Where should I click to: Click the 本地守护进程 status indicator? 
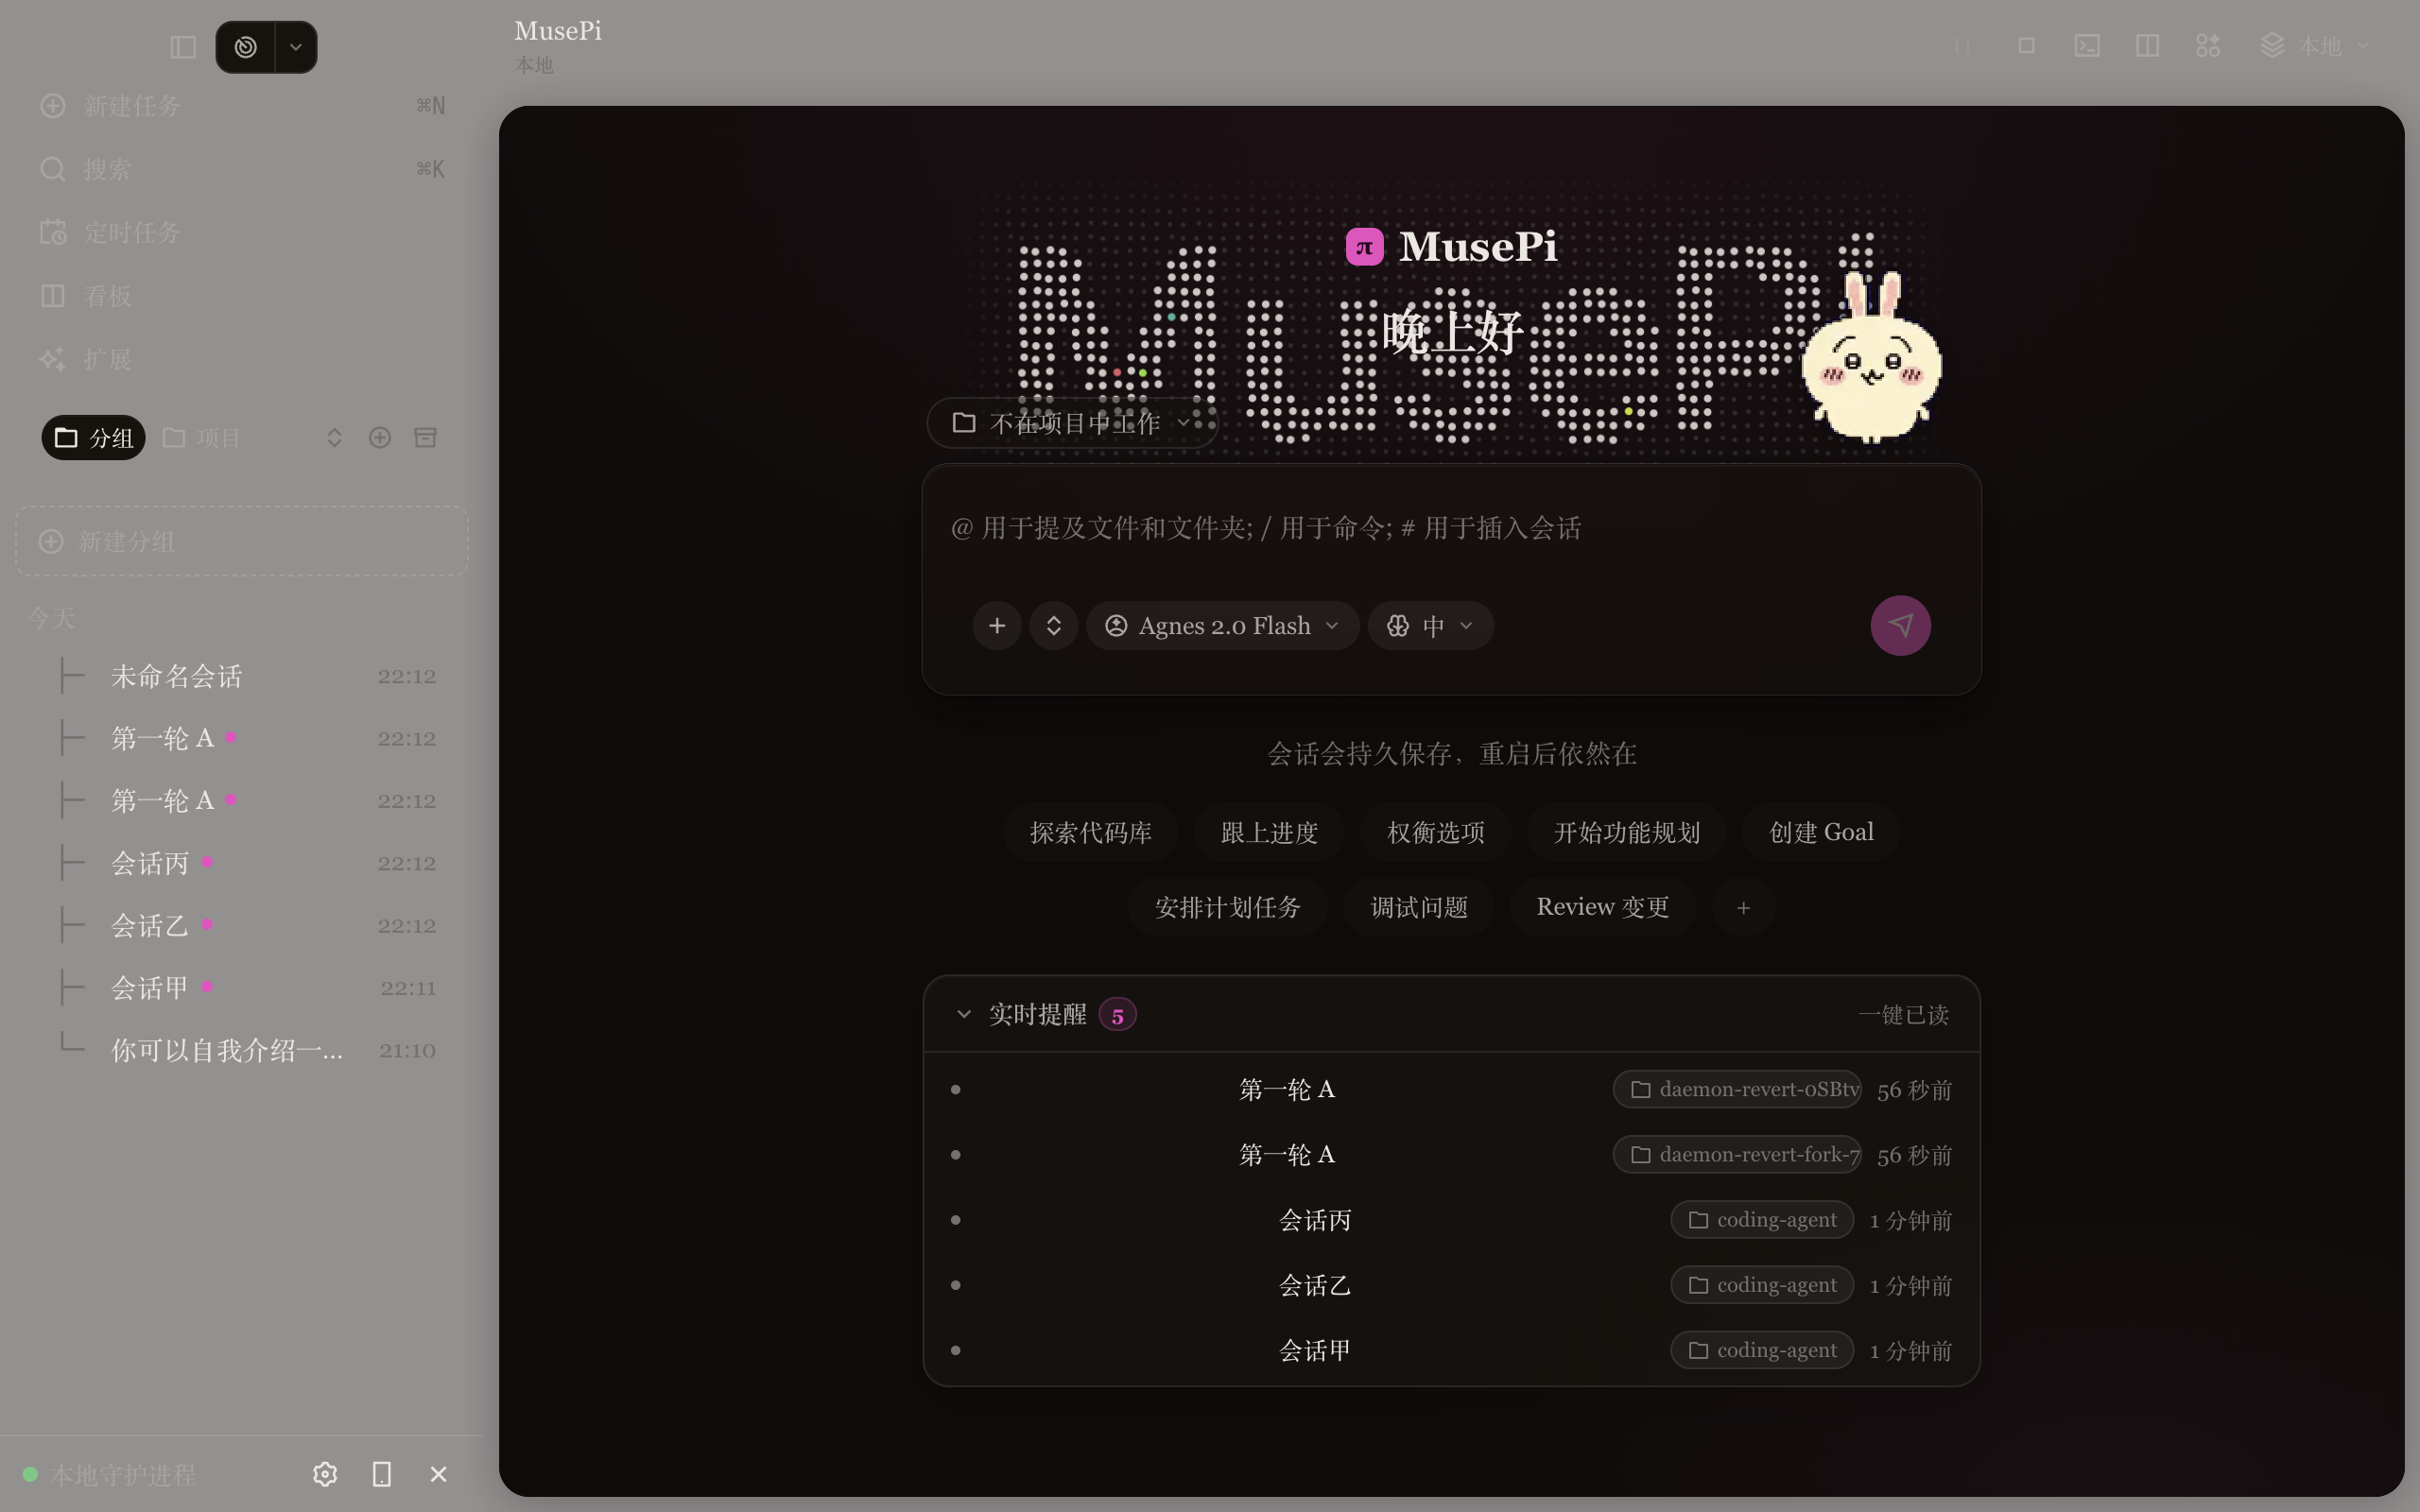110,1474
